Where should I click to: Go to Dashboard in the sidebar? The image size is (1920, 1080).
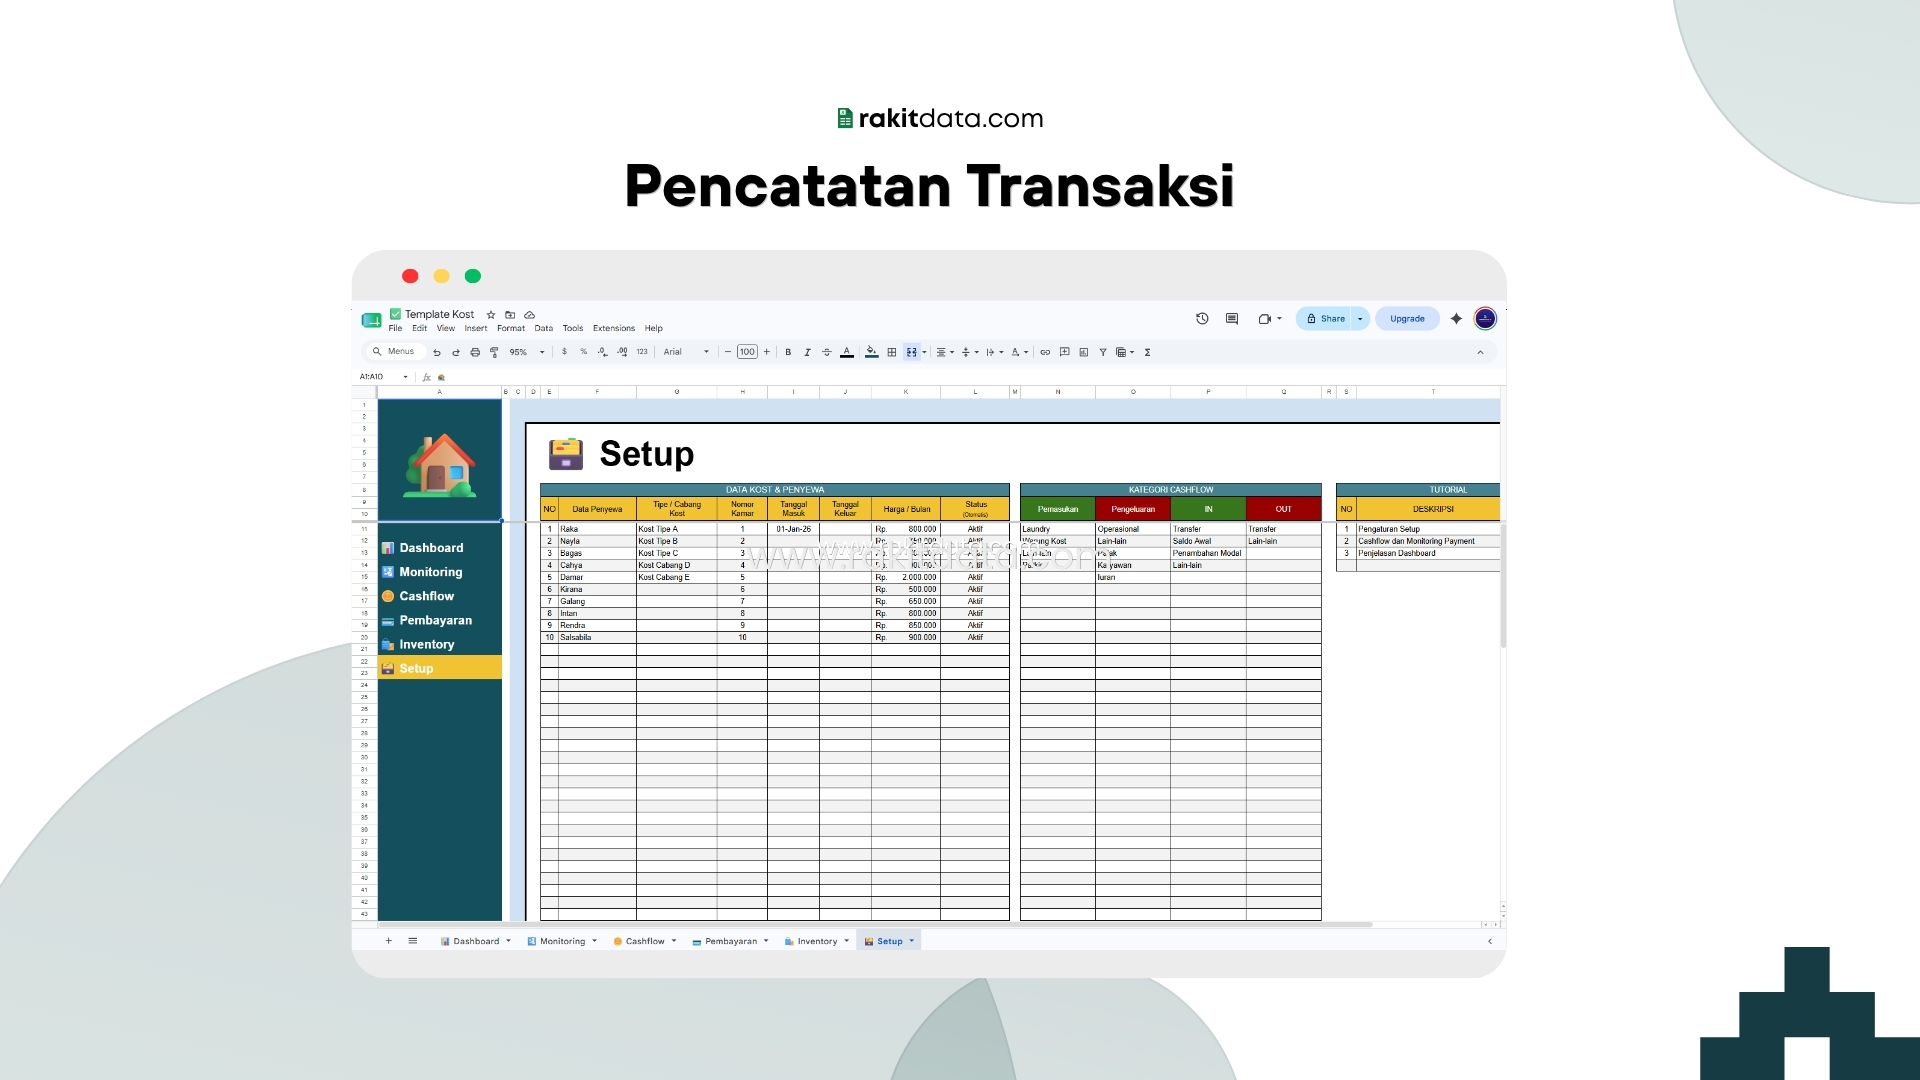[x=431, y=548]
